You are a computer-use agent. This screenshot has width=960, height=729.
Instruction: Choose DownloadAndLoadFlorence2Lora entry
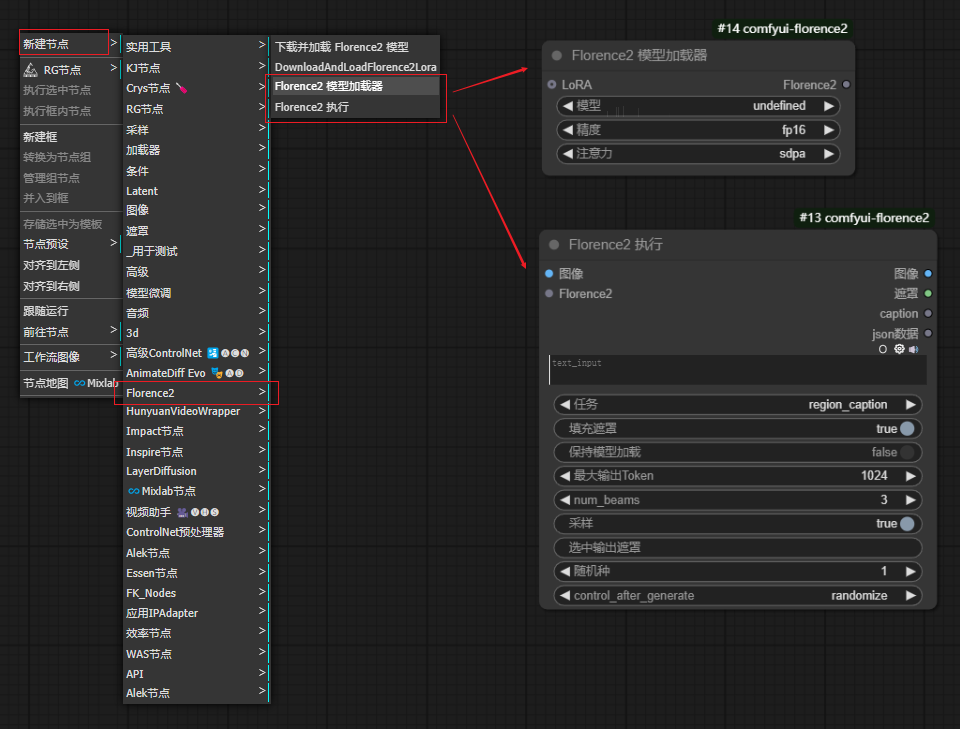pos(356,67)
